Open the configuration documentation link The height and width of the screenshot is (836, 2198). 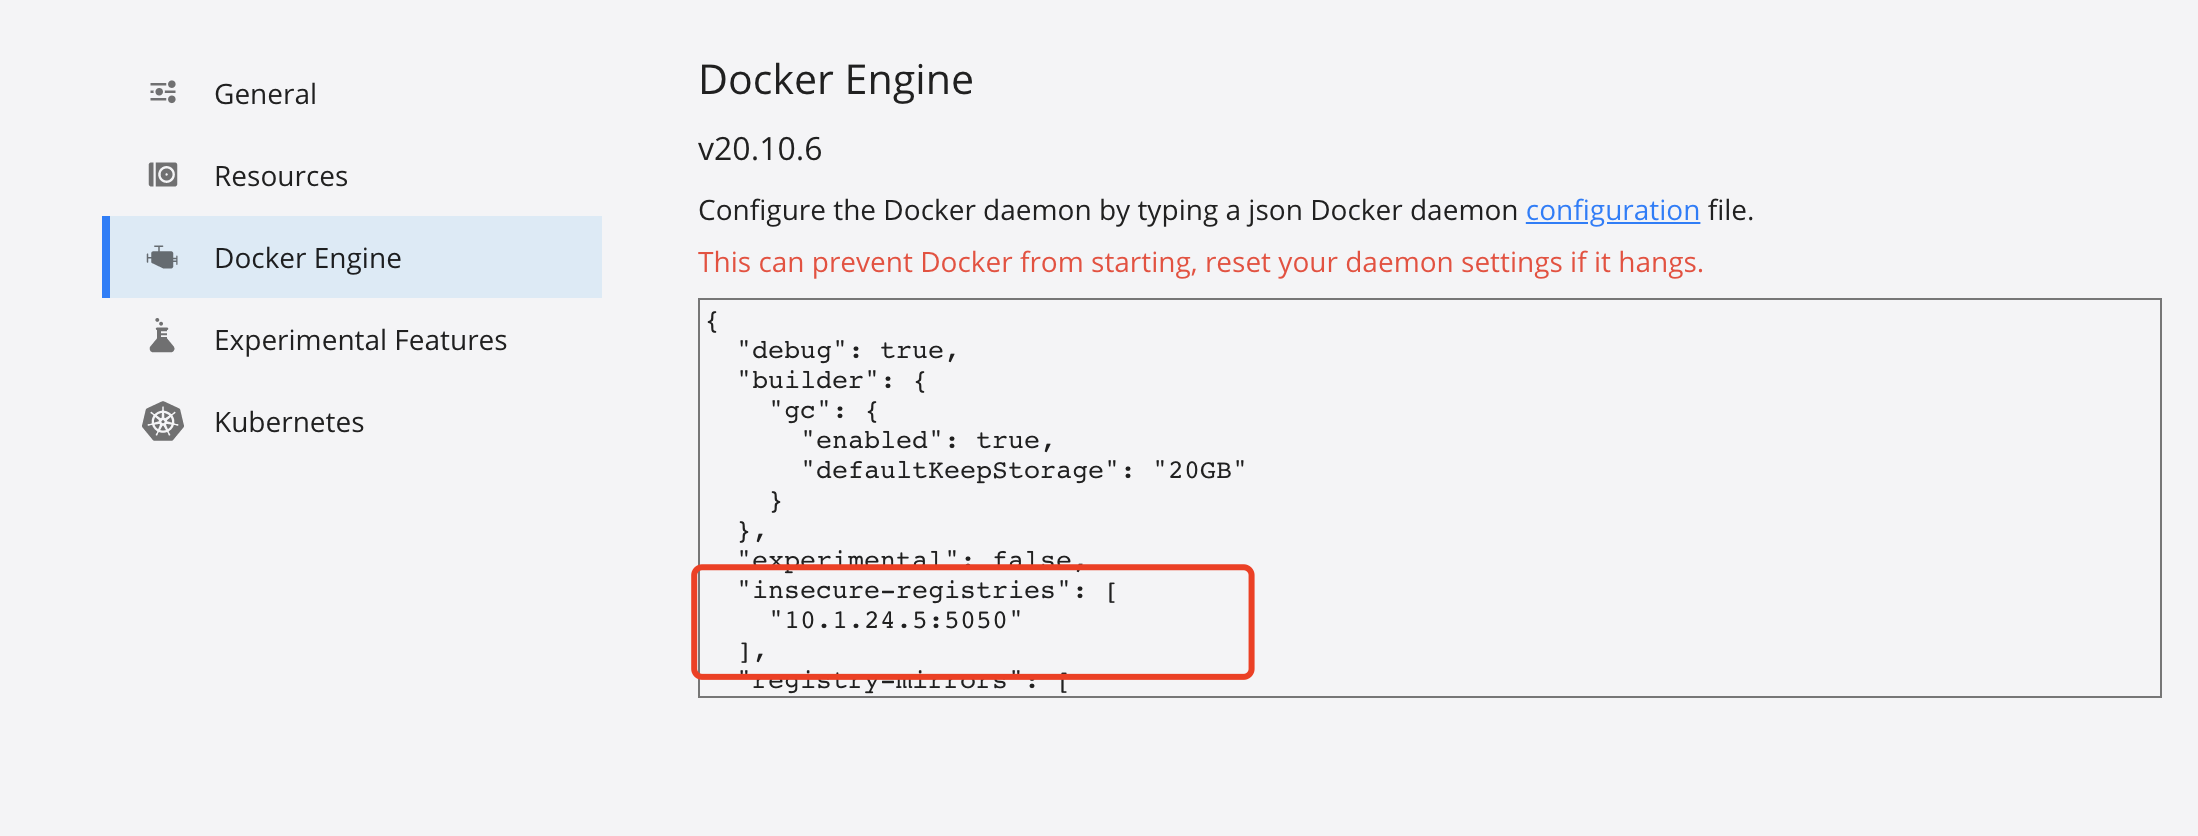click(1612, 210)
